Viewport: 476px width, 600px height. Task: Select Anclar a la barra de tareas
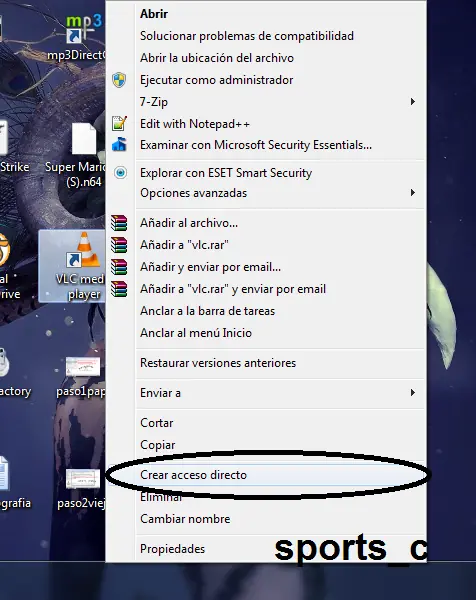point(207,311)
